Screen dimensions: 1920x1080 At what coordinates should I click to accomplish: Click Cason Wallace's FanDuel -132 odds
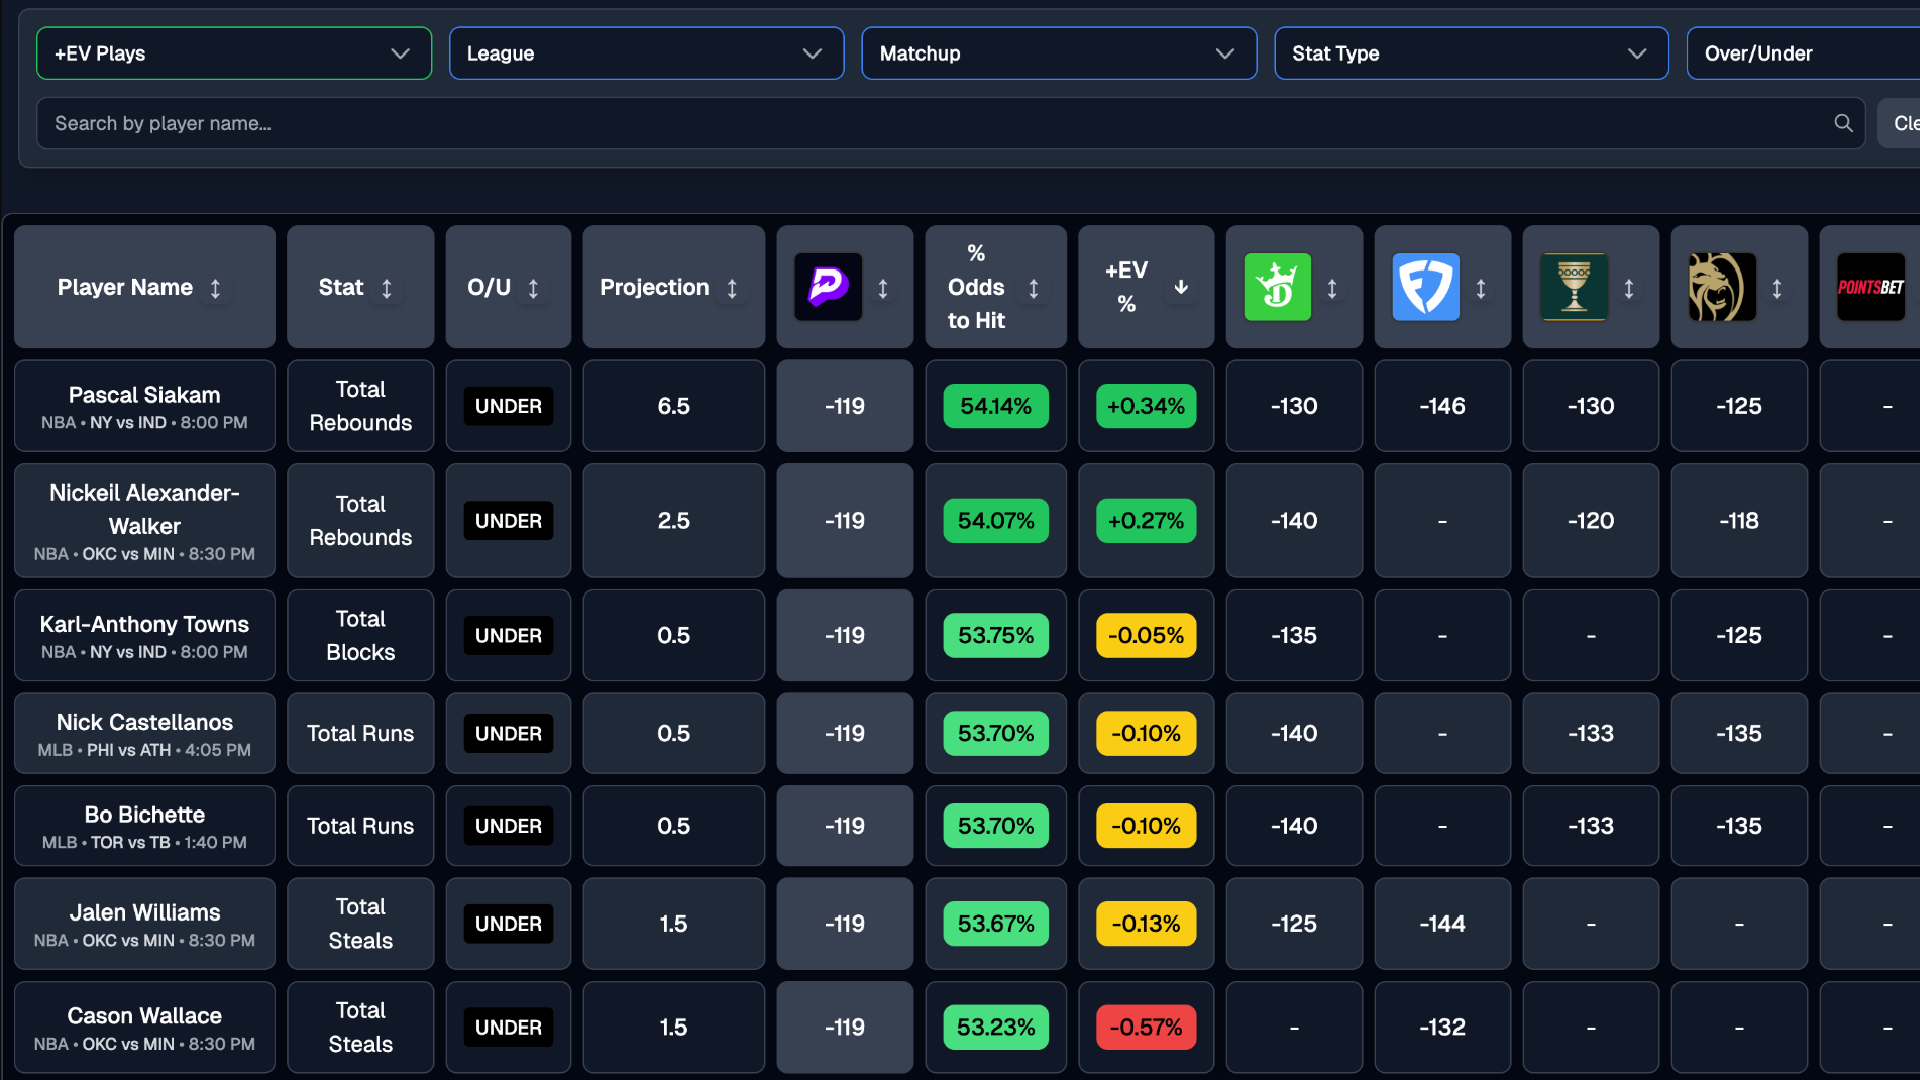coord(1442,1027)
